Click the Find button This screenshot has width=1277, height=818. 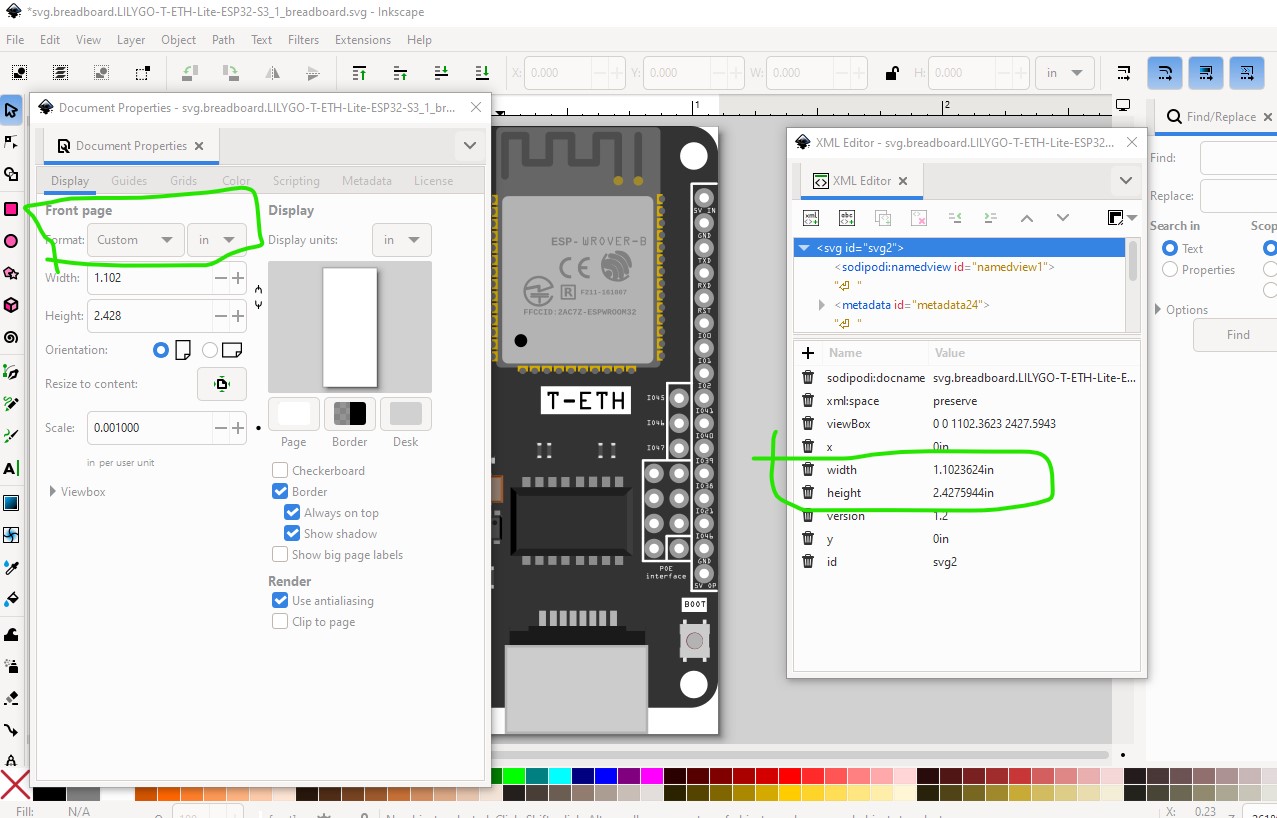pos(1238,335)
